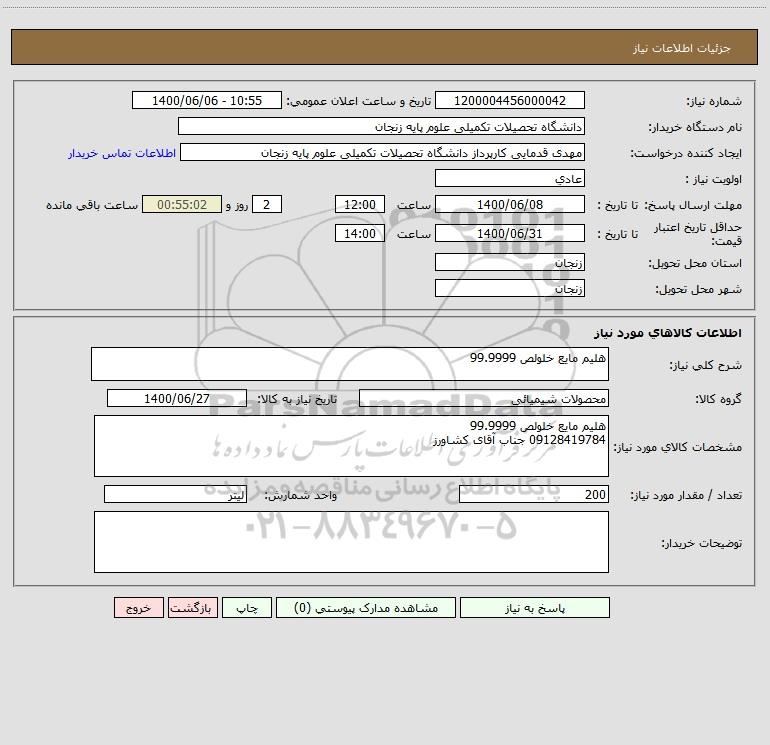The image size is (770, 745).
Task: Click the label ایجاد کننده درخواست
Action: [686, 153]
